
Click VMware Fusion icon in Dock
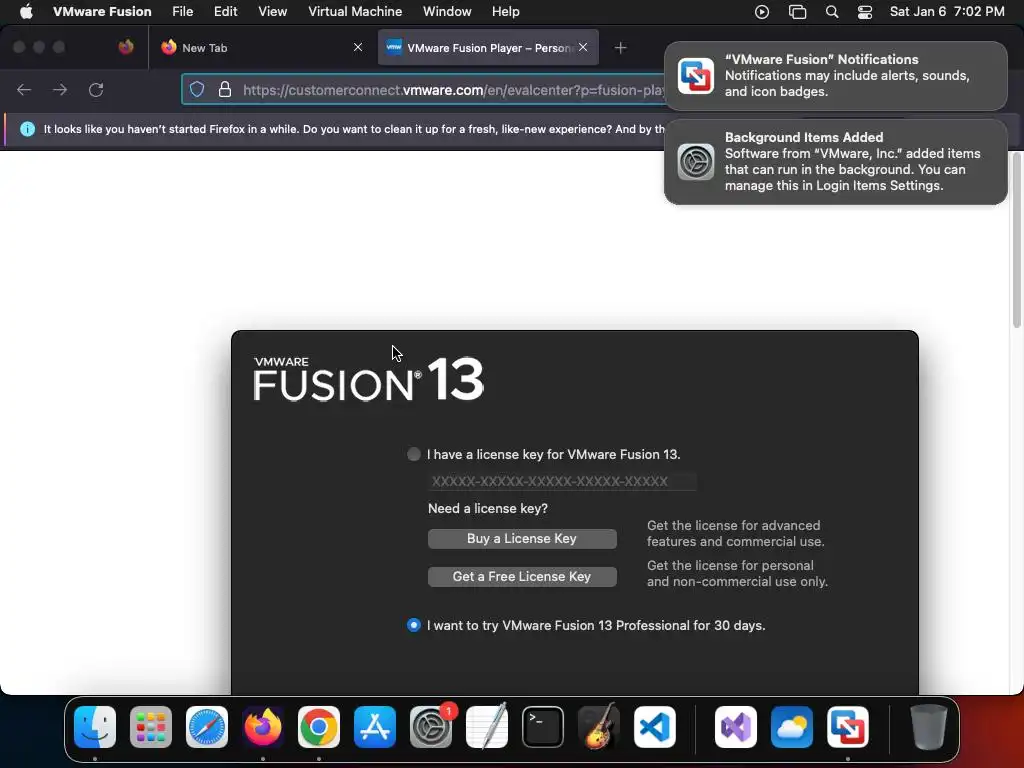[x=848, y=727]
